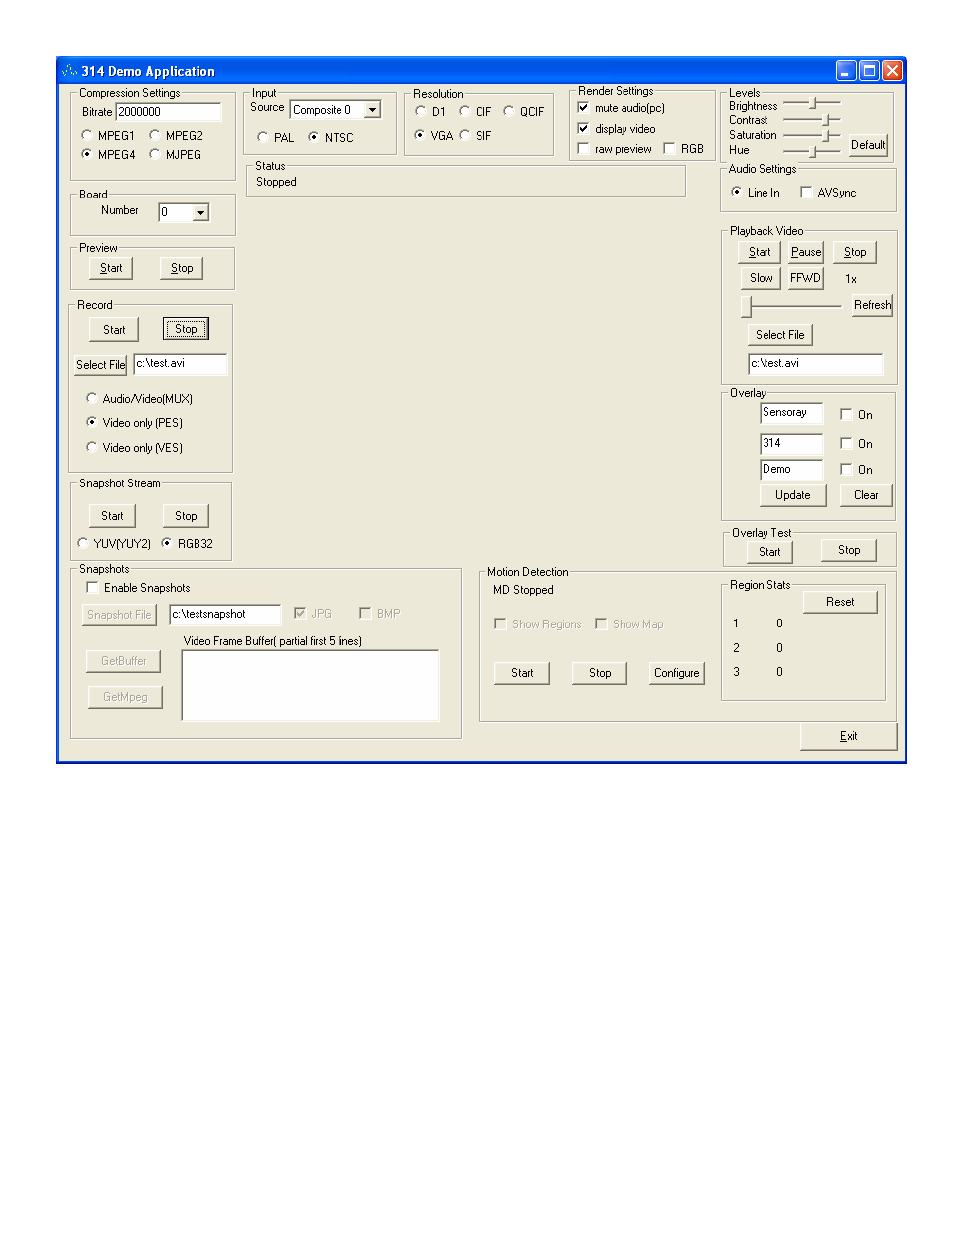Open Motion Detection Configure
This screenshot has height=1235, width=954.
coord(677,673)
